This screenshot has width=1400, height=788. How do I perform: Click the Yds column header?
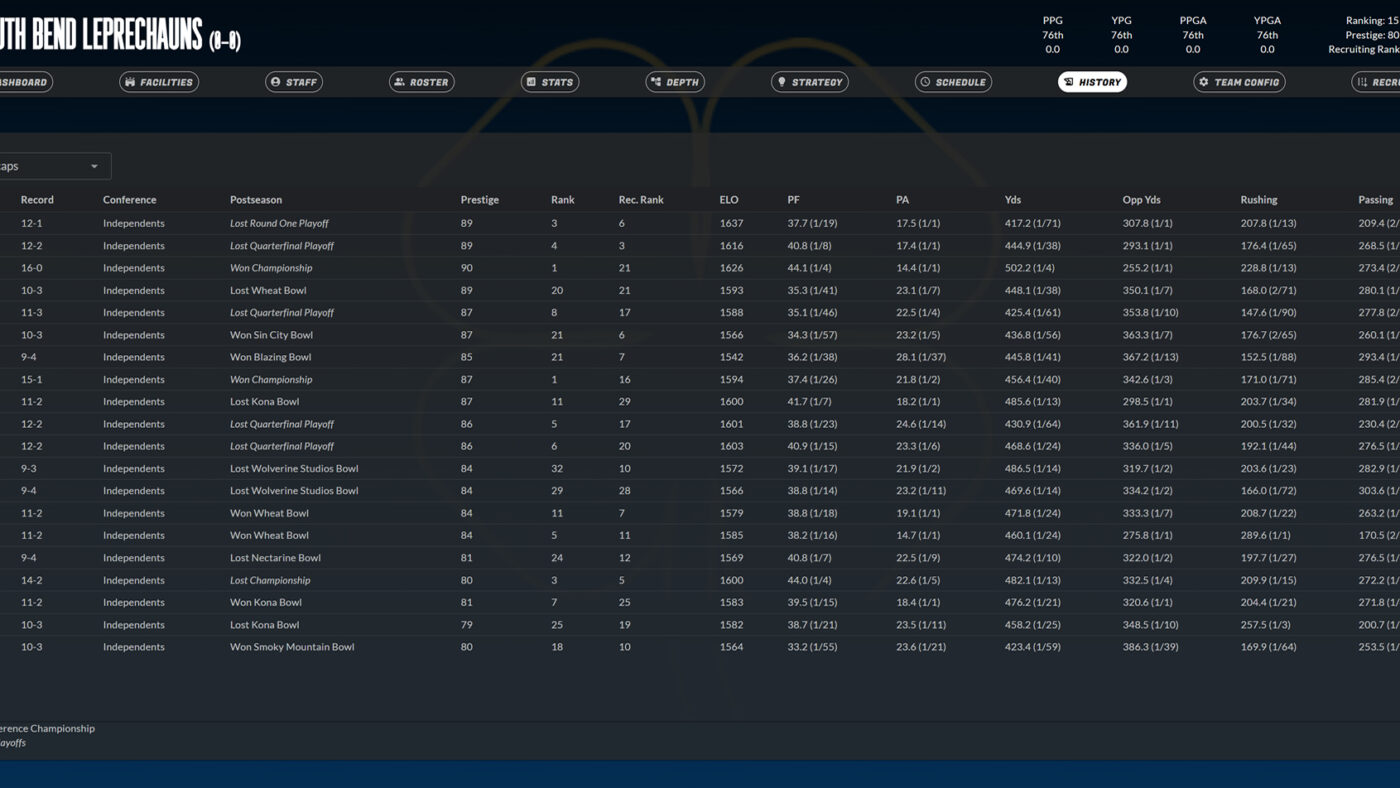tap(1013, 200)
